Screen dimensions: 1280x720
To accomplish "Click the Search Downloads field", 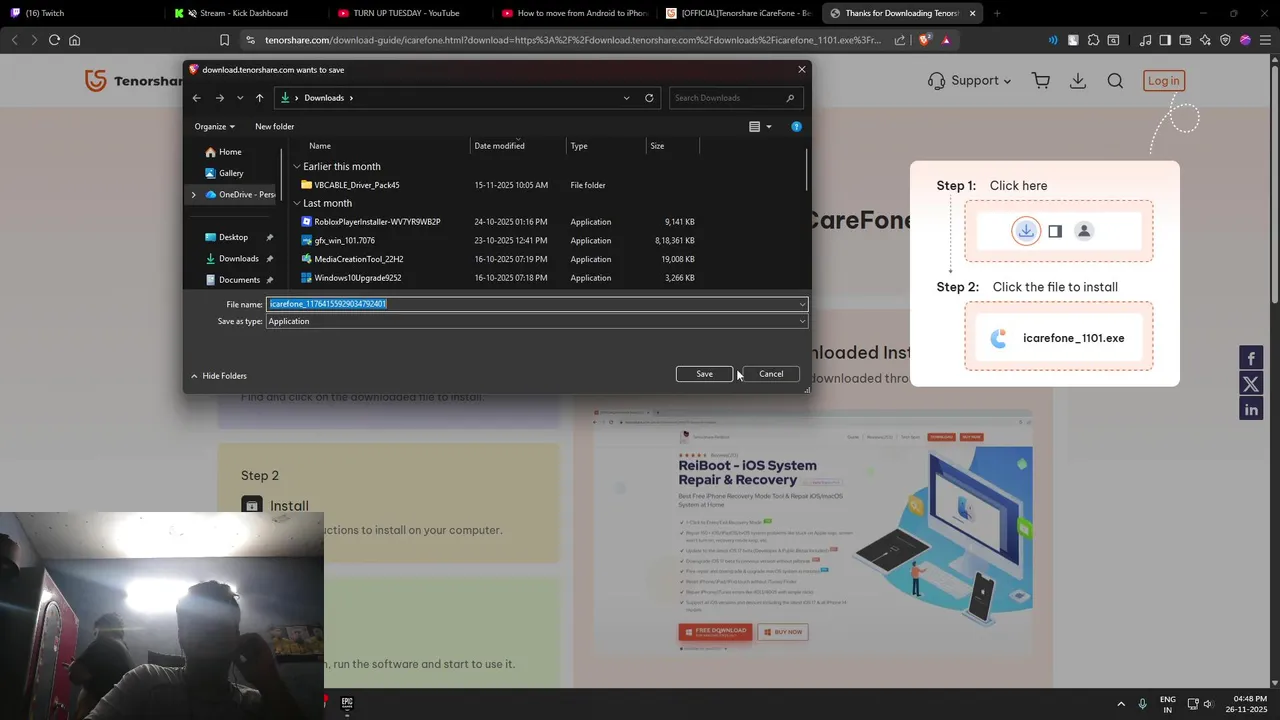I will coord(736,98).
